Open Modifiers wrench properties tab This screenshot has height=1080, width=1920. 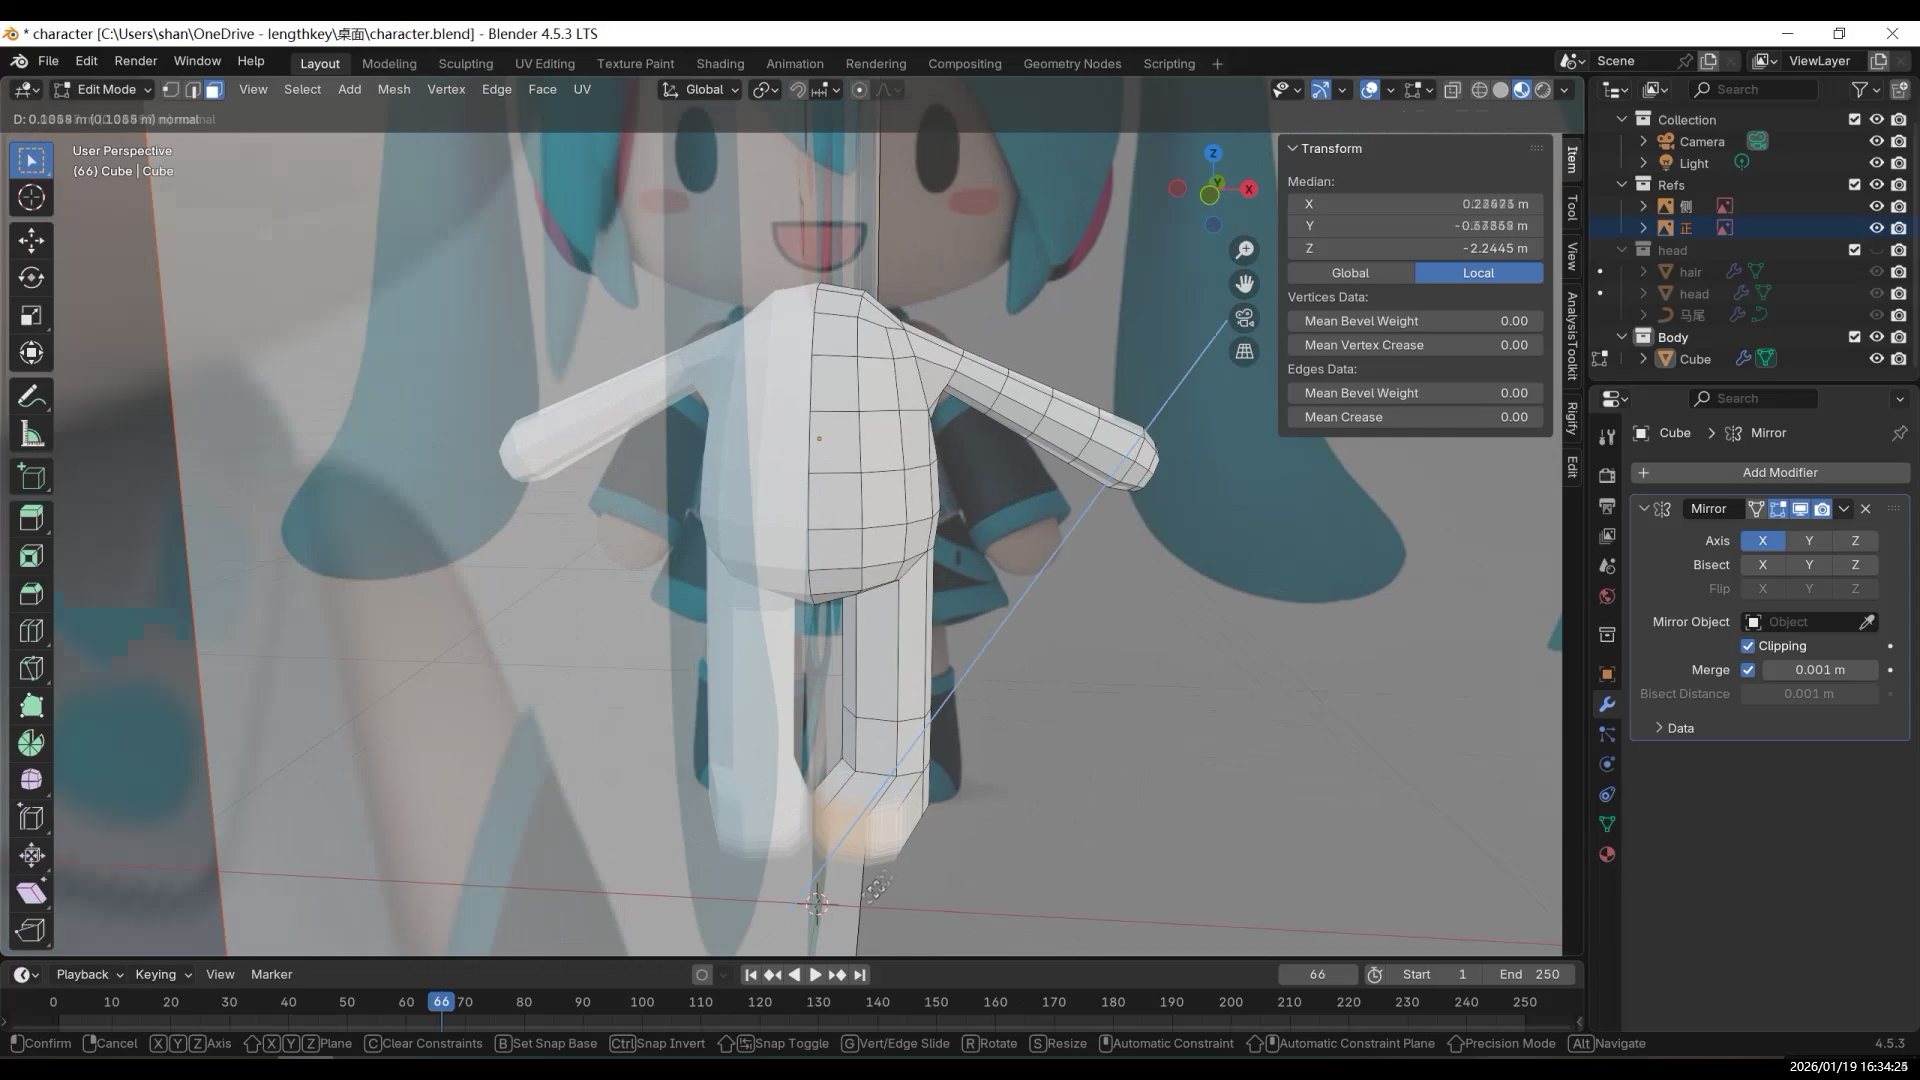click(x=1607, y=705)
